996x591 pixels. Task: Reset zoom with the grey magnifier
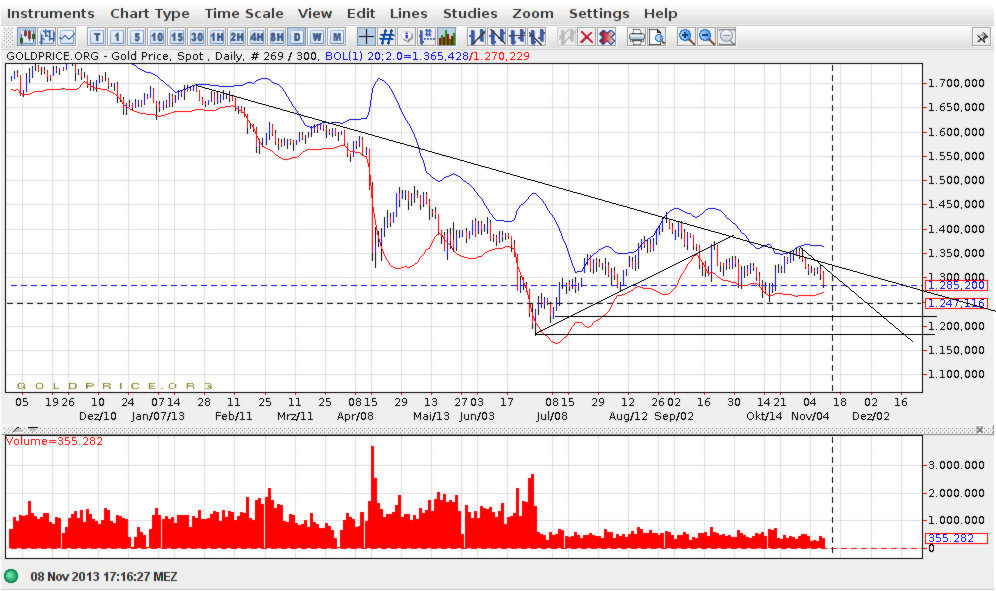727,37
